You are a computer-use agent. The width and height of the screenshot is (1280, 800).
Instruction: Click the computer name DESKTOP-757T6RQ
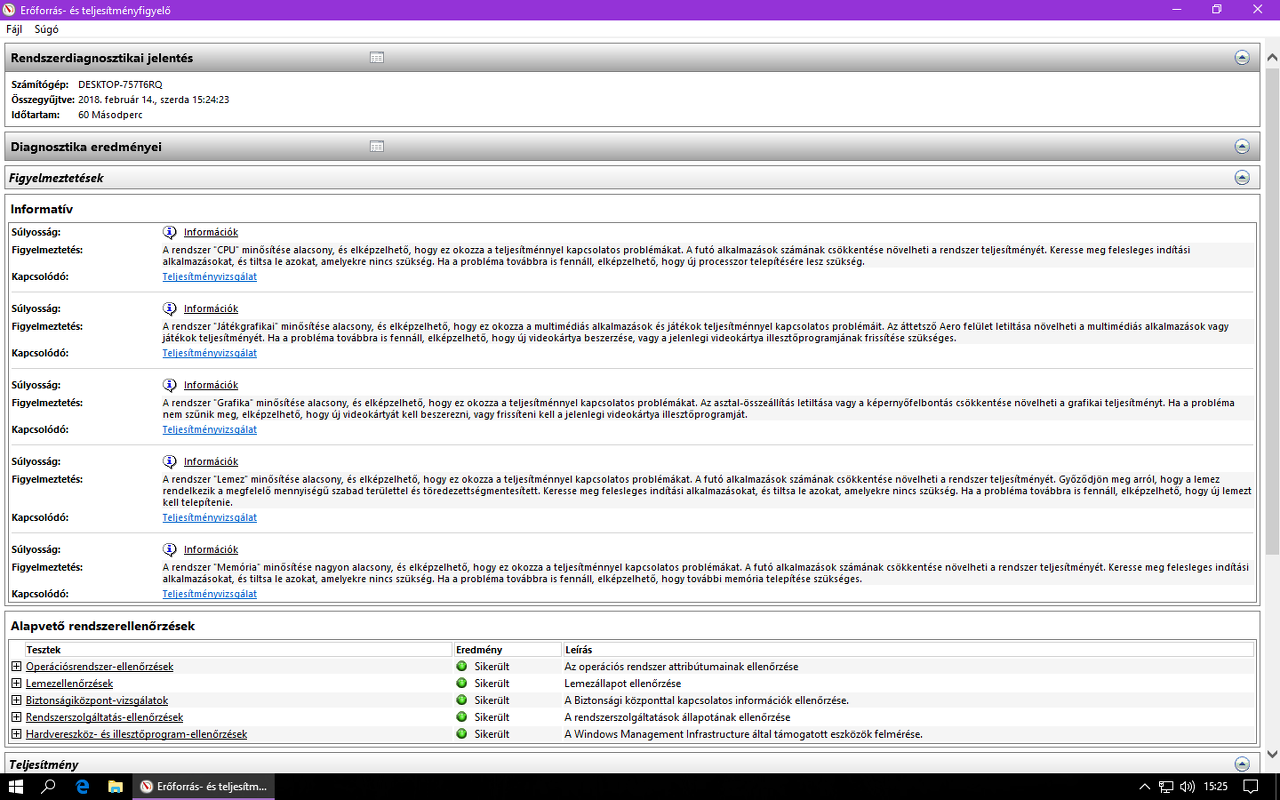pos(120,84)
